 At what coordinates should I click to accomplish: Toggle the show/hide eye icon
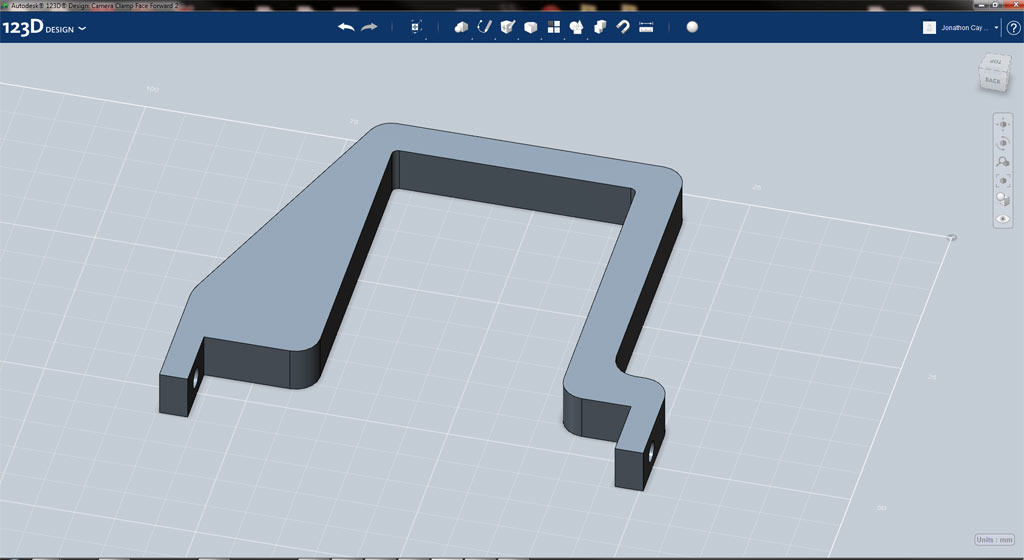(1003, 219)
